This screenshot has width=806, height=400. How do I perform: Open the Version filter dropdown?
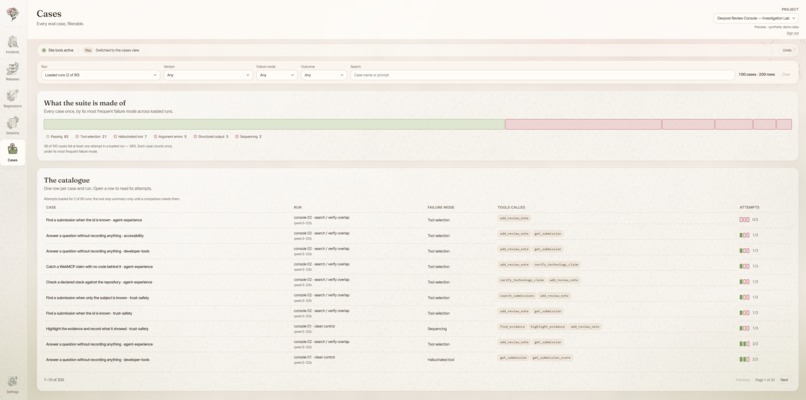[x=208, y=75]
